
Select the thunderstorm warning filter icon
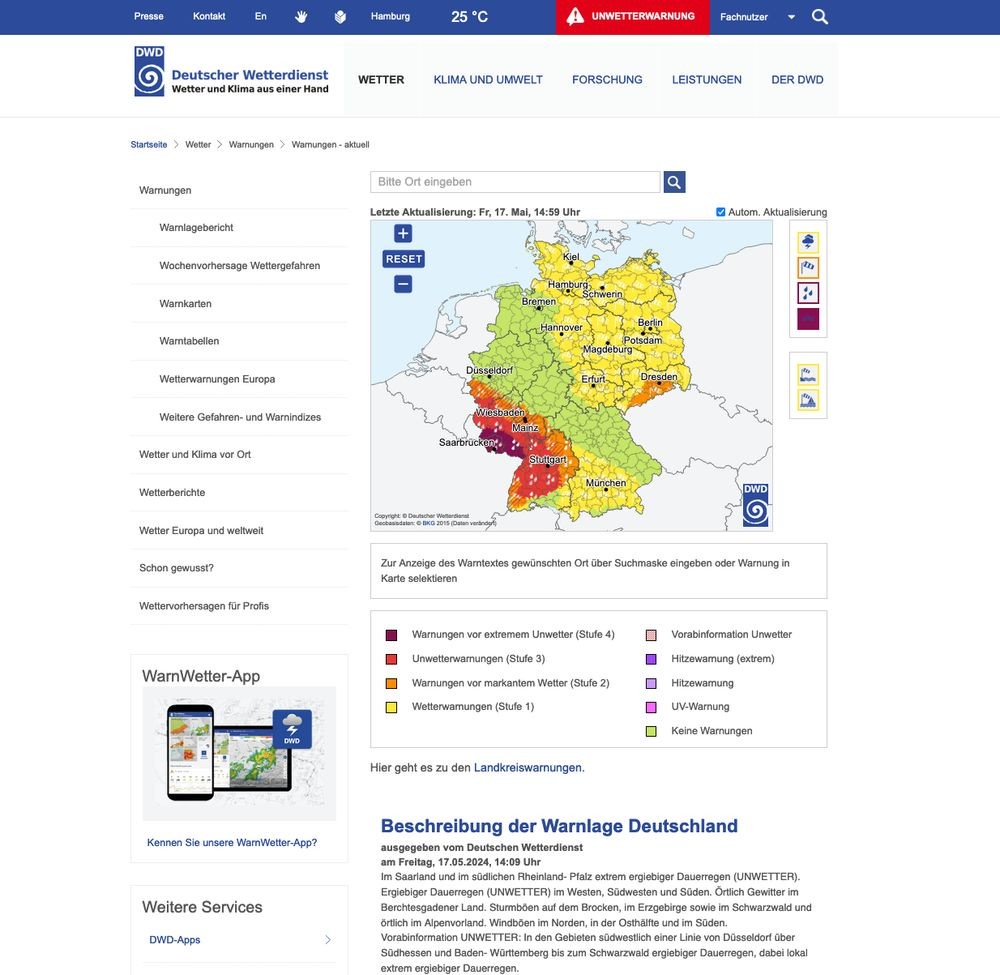pos(808,242)
